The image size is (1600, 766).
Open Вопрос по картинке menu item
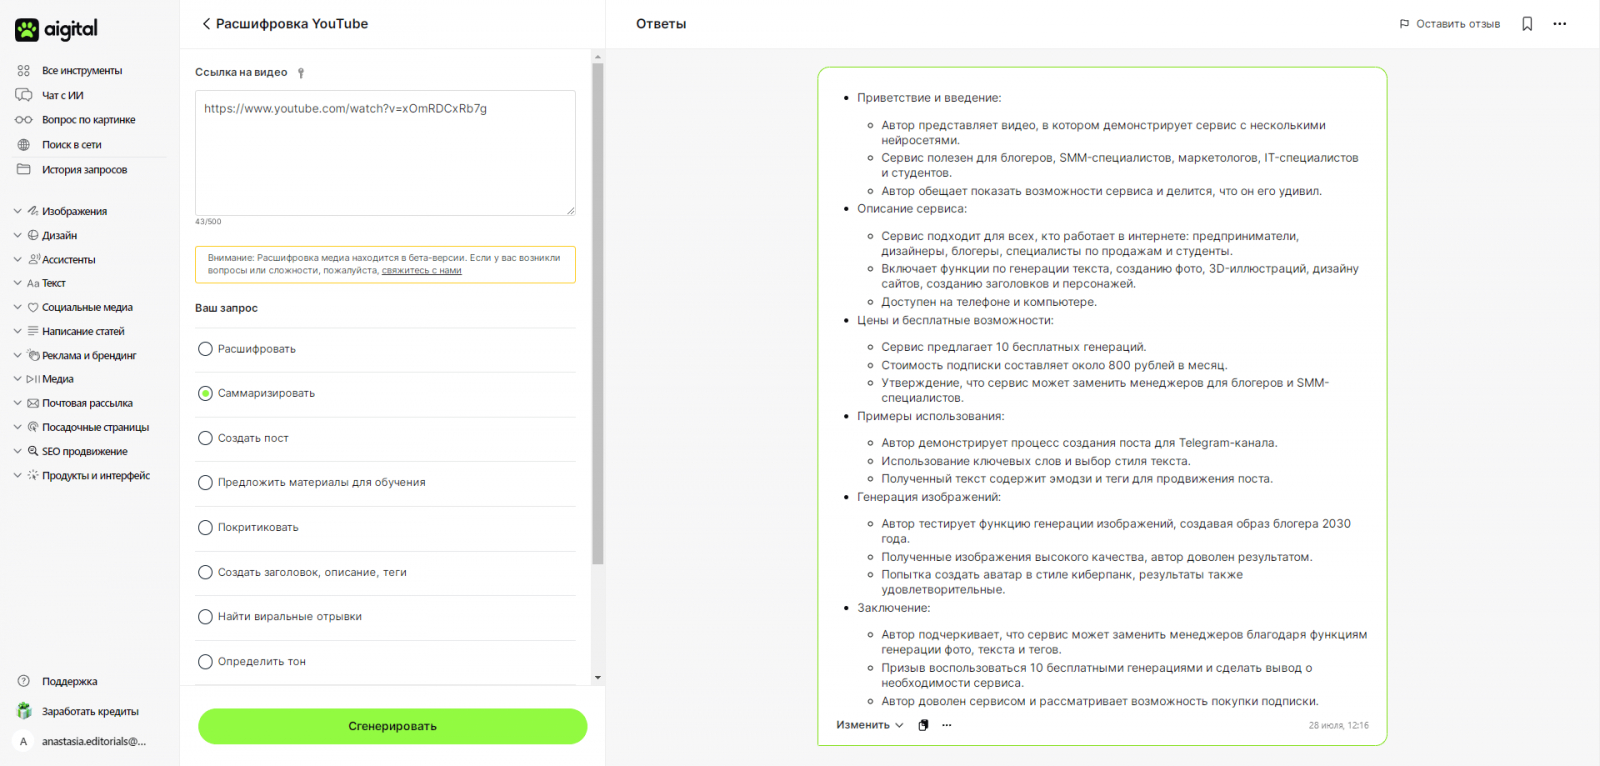pos(88,120)
